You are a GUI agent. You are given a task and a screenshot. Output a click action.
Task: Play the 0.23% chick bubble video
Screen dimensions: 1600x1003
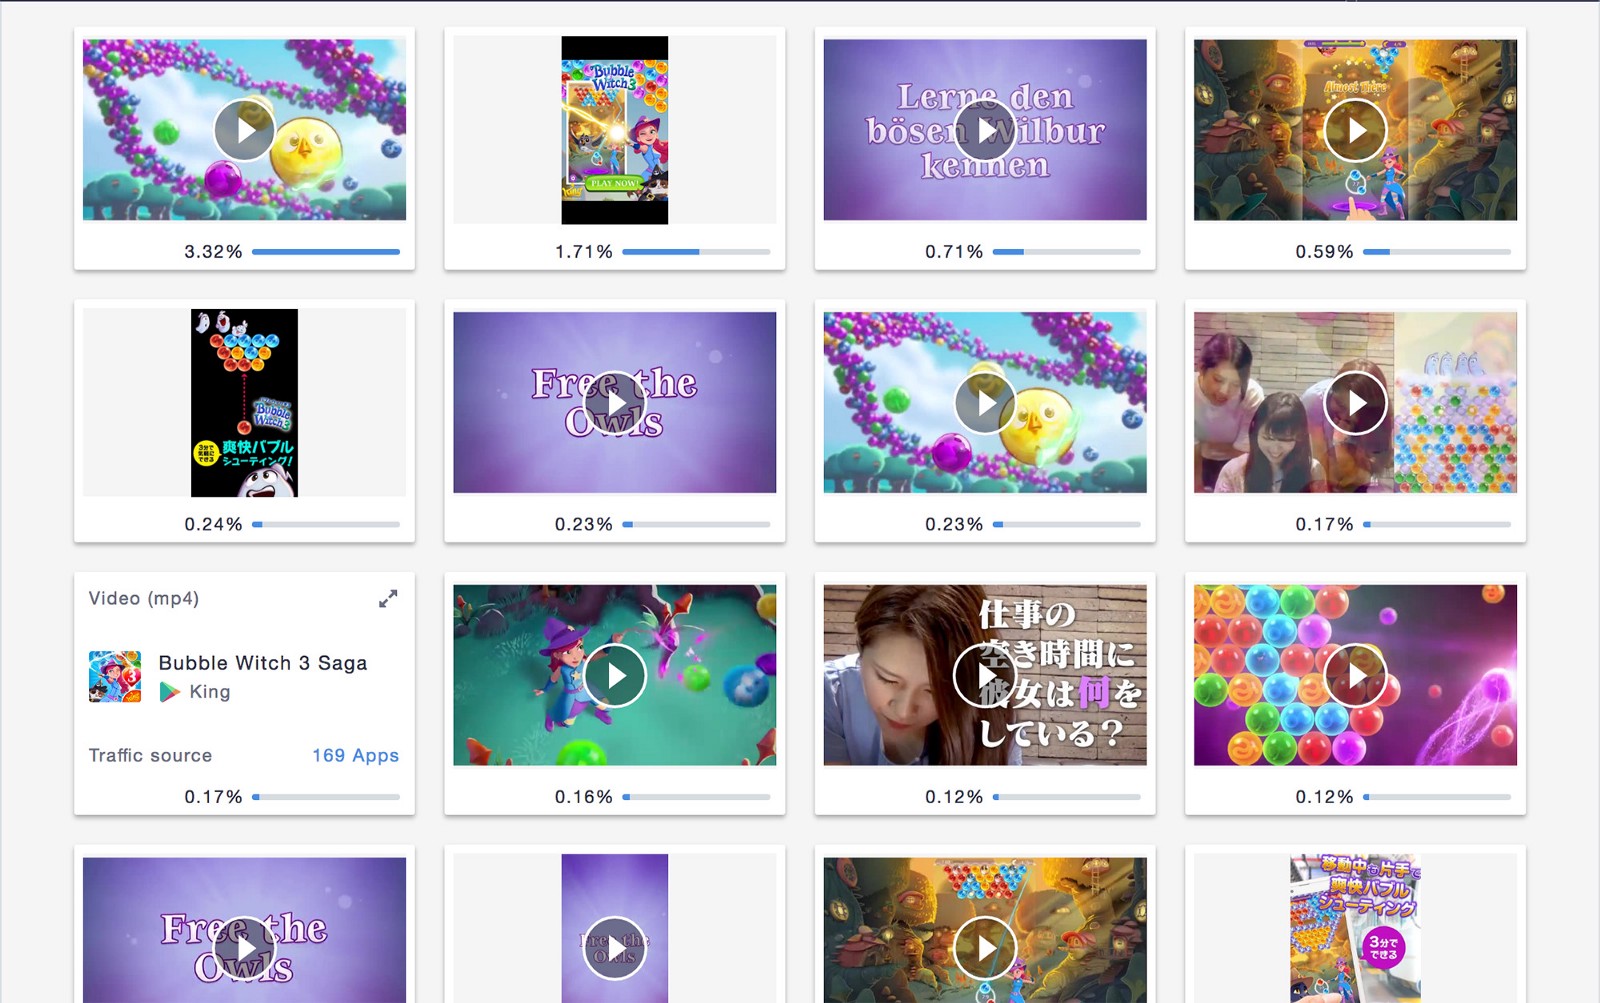coord(985,403)
